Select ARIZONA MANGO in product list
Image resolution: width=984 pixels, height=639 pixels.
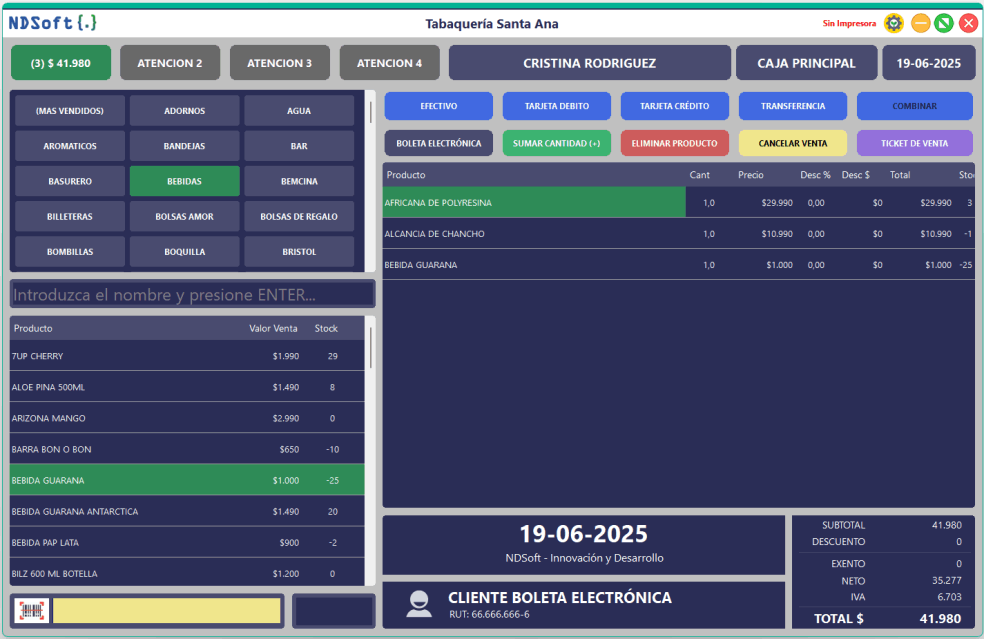(x=49, y=418)
